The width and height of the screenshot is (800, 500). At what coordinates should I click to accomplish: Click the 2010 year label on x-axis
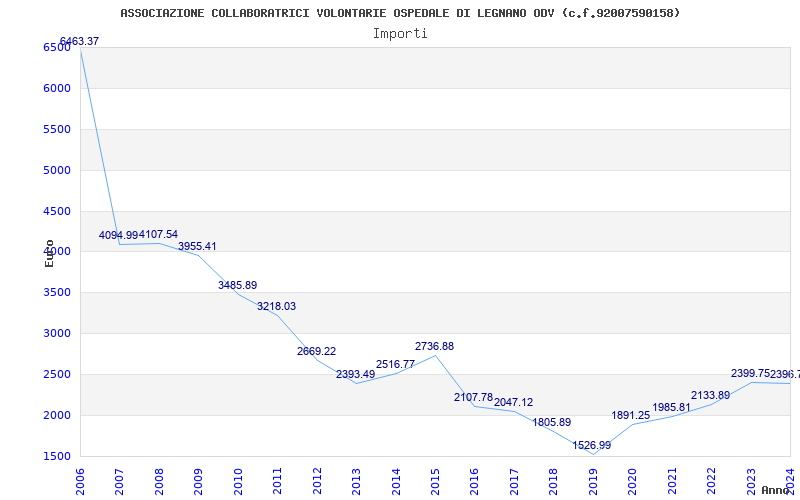coord(238,481)
